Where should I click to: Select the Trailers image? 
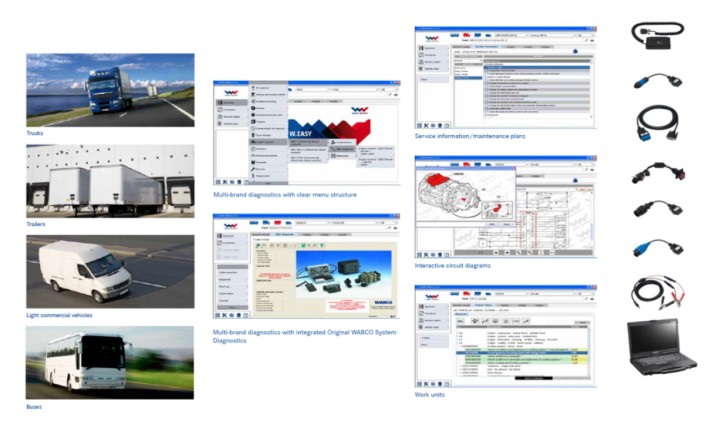click(x=110, y=181)
